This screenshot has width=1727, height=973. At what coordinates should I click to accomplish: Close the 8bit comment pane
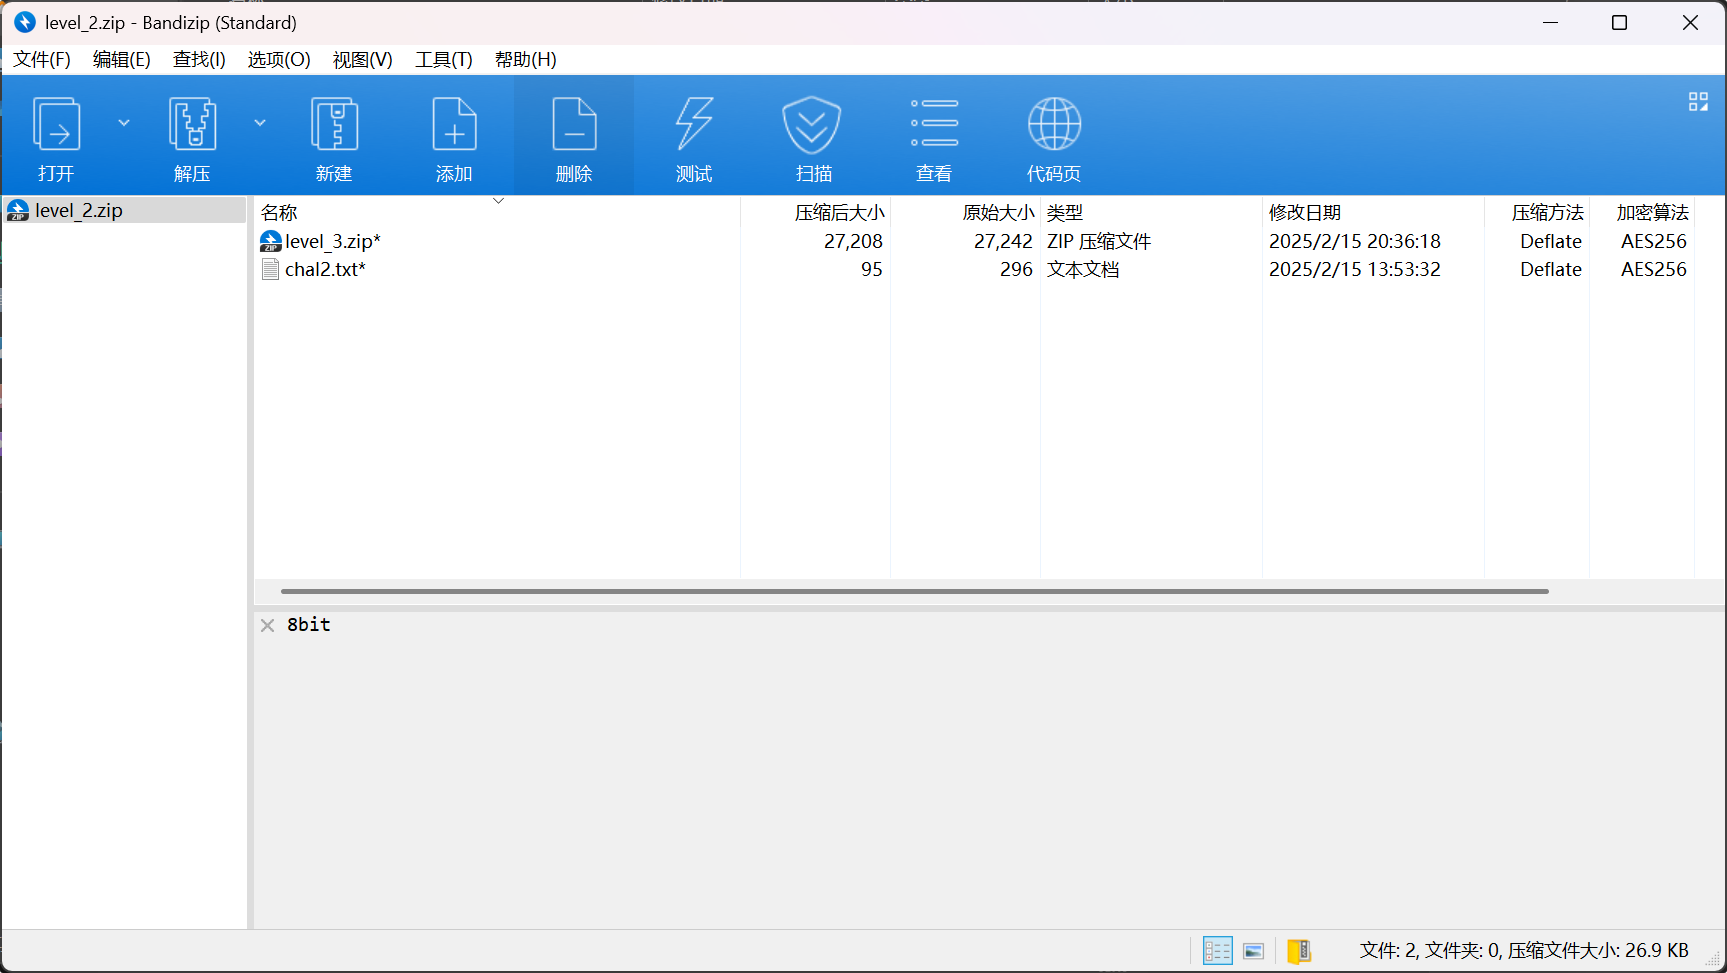268,625
